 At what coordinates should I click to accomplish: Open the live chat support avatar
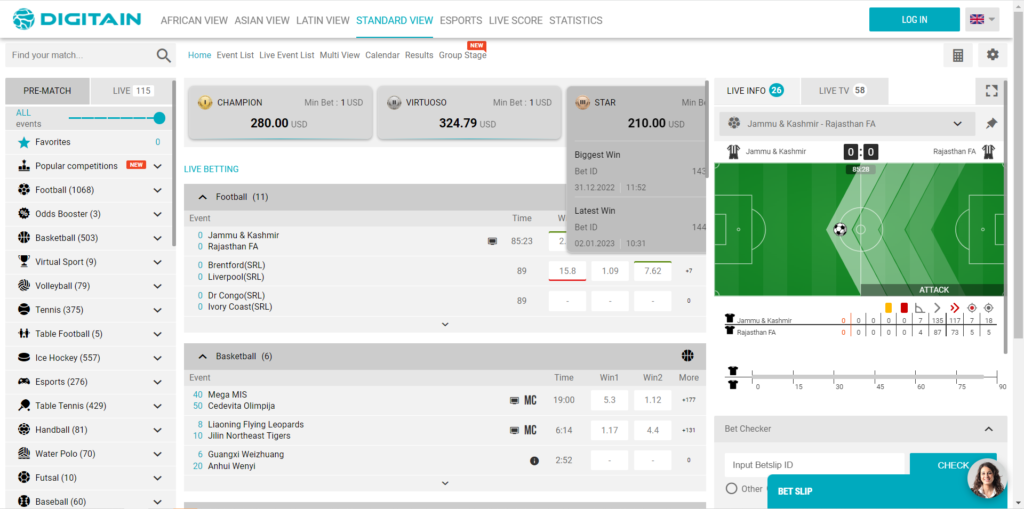click(986, 479)
